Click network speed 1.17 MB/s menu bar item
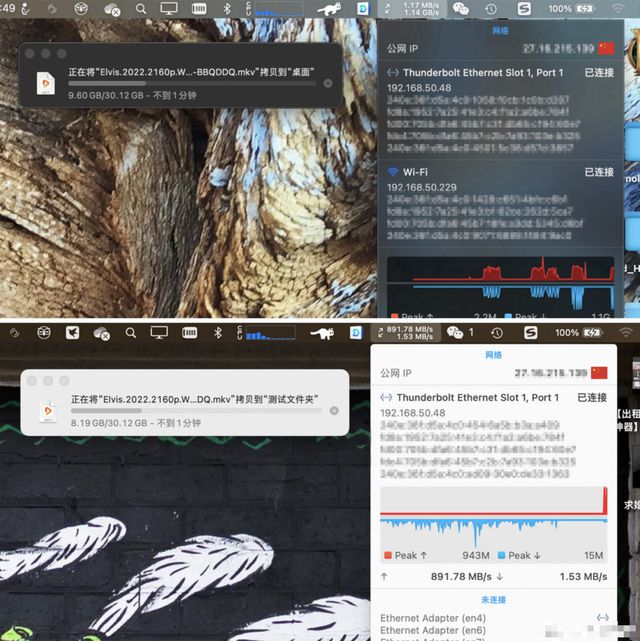The height and width of the screenshot is (641, 640). 412,9
